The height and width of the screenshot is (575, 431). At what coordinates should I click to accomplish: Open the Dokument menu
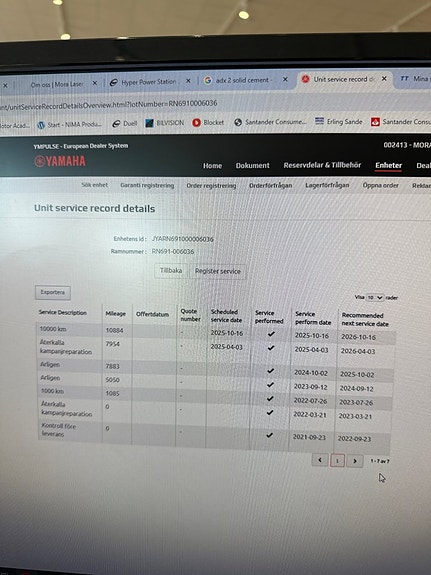(252, 165)
